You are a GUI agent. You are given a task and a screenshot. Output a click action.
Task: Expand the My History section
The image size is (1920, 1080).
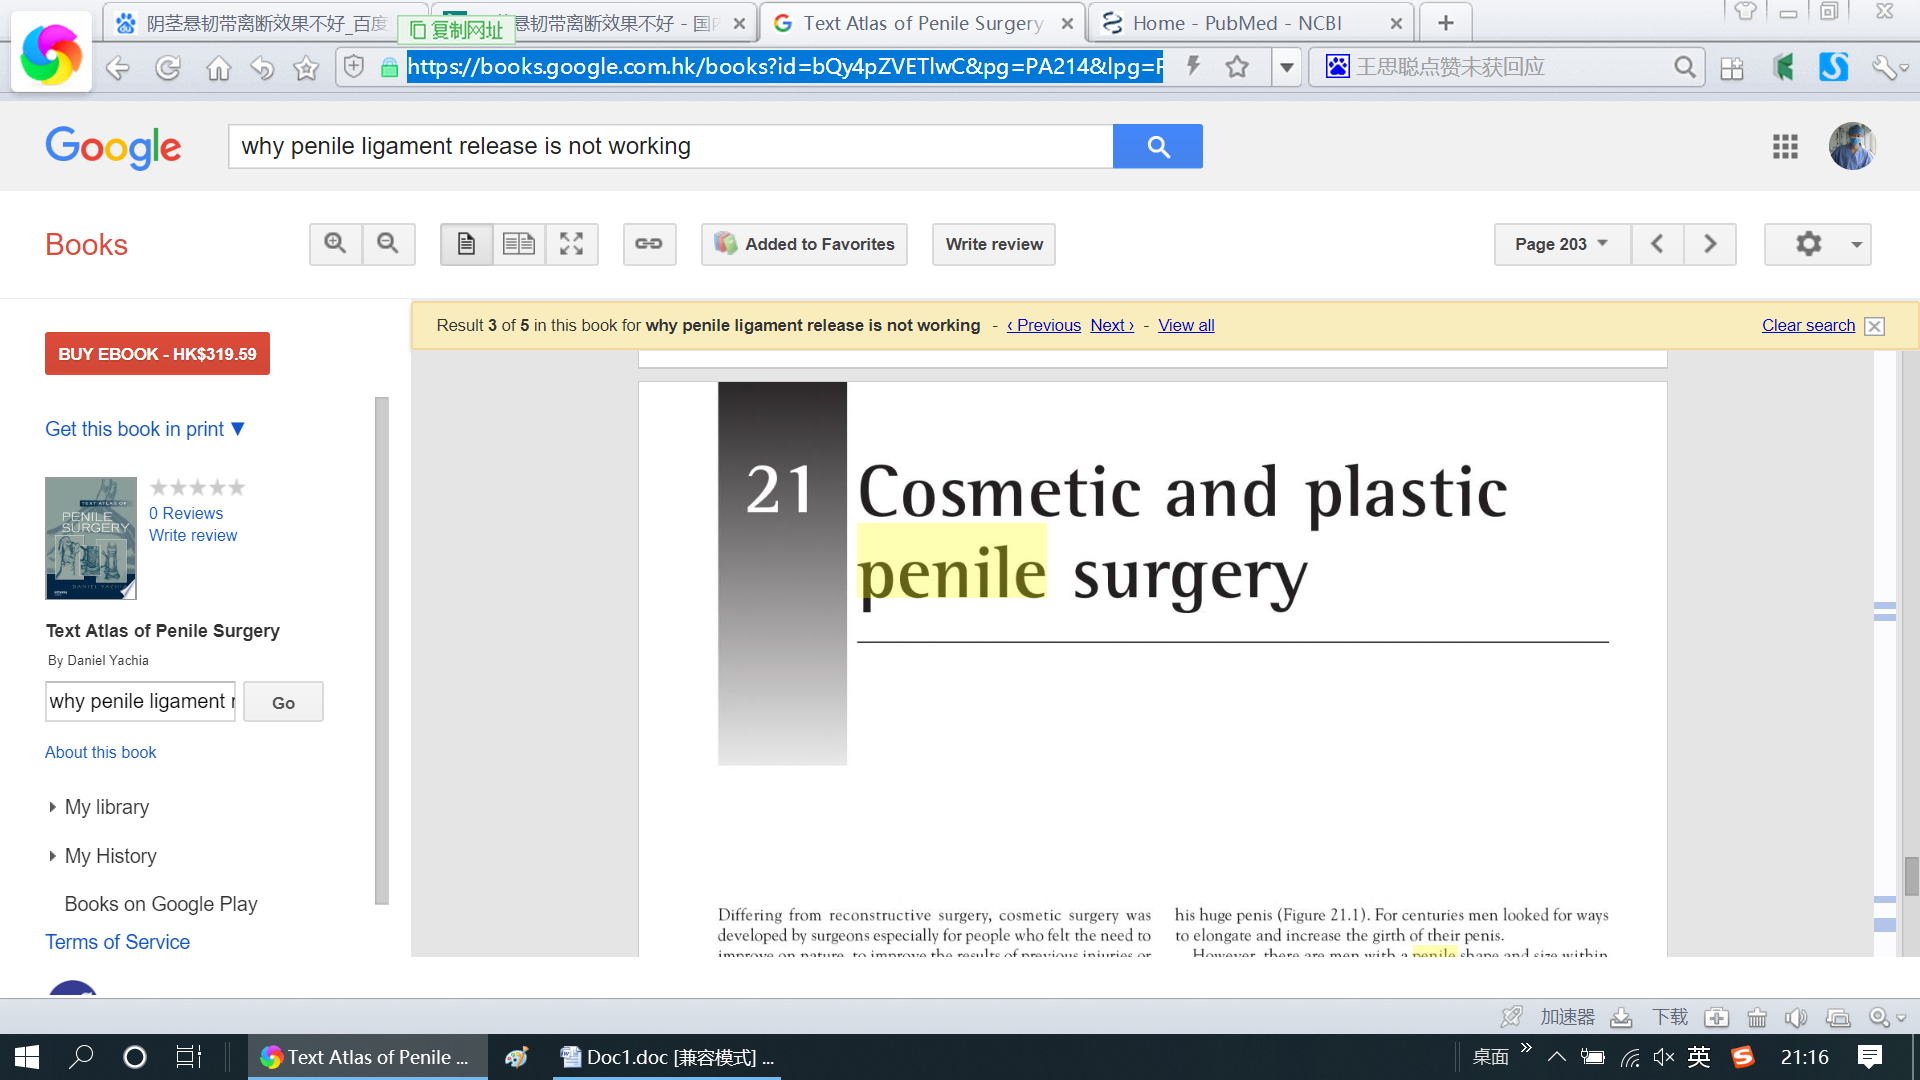pyautogui.click(x=102, y=856)
